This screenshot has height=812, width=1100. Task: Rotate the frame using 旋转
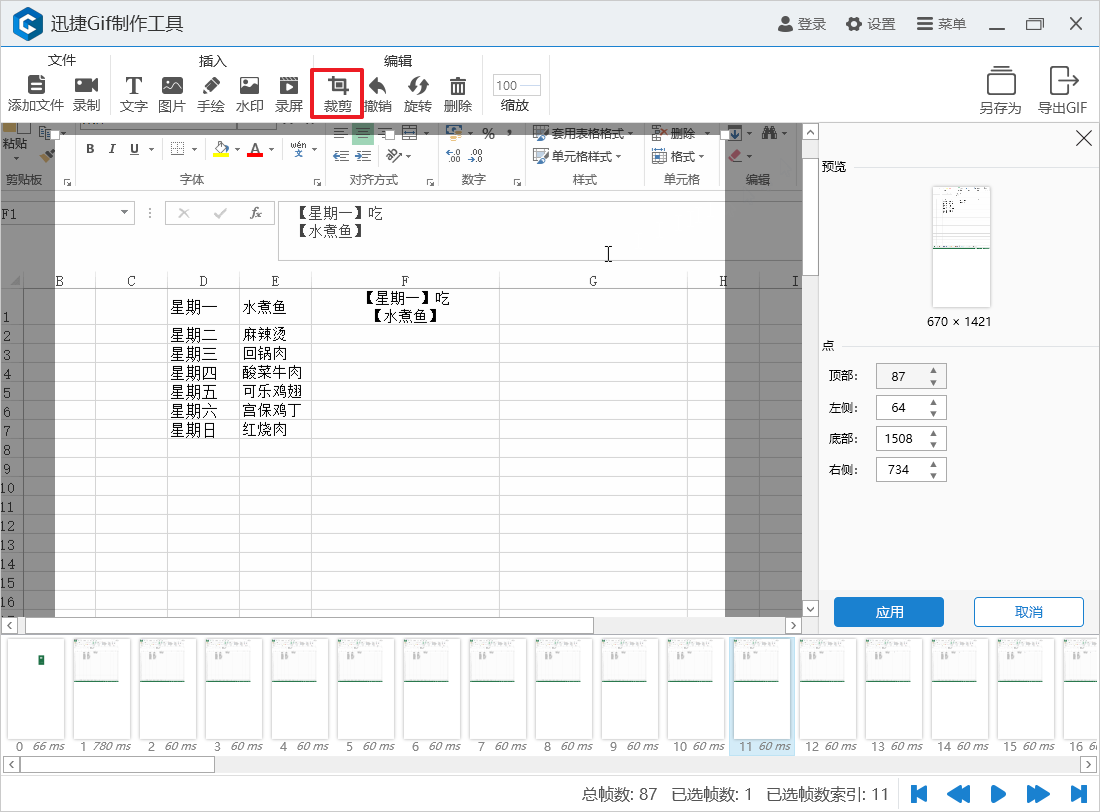click(x=418, y=93)
